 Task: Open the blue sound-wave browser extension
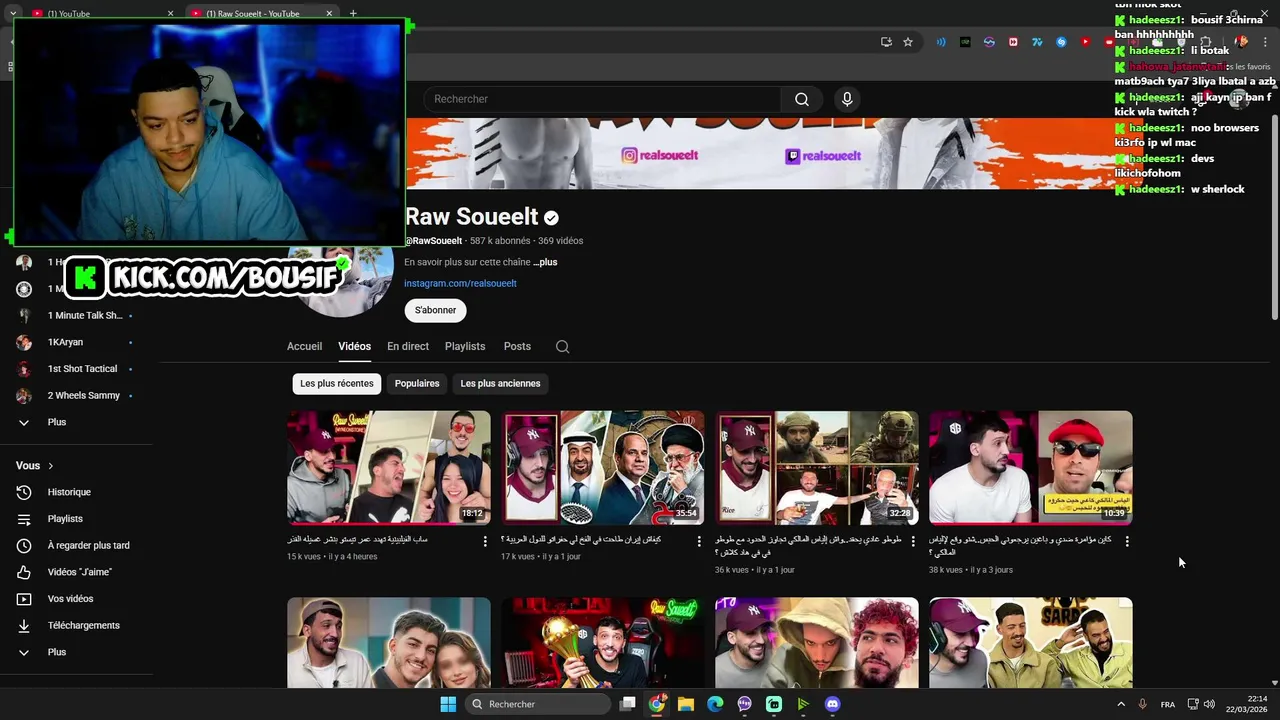coord(941,42)
